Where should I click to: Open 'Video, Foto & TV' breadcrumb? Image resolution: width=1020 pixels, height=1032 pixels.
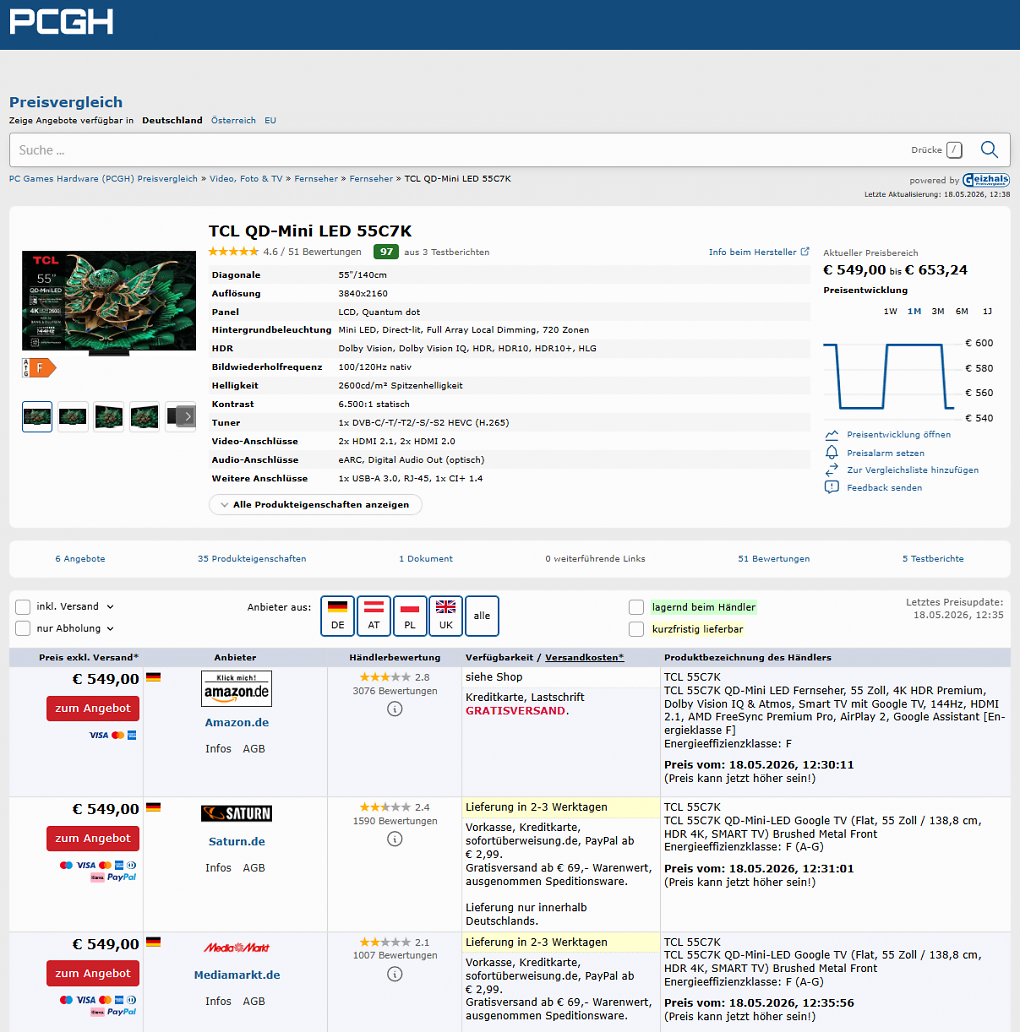[245, 179]
